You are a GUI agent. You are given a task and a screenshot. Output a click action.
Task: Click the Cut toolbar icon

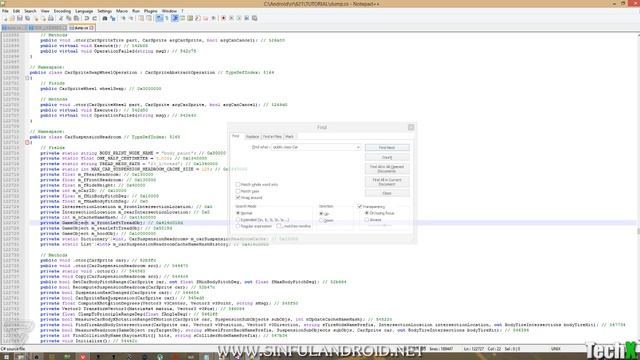point(61,18)
